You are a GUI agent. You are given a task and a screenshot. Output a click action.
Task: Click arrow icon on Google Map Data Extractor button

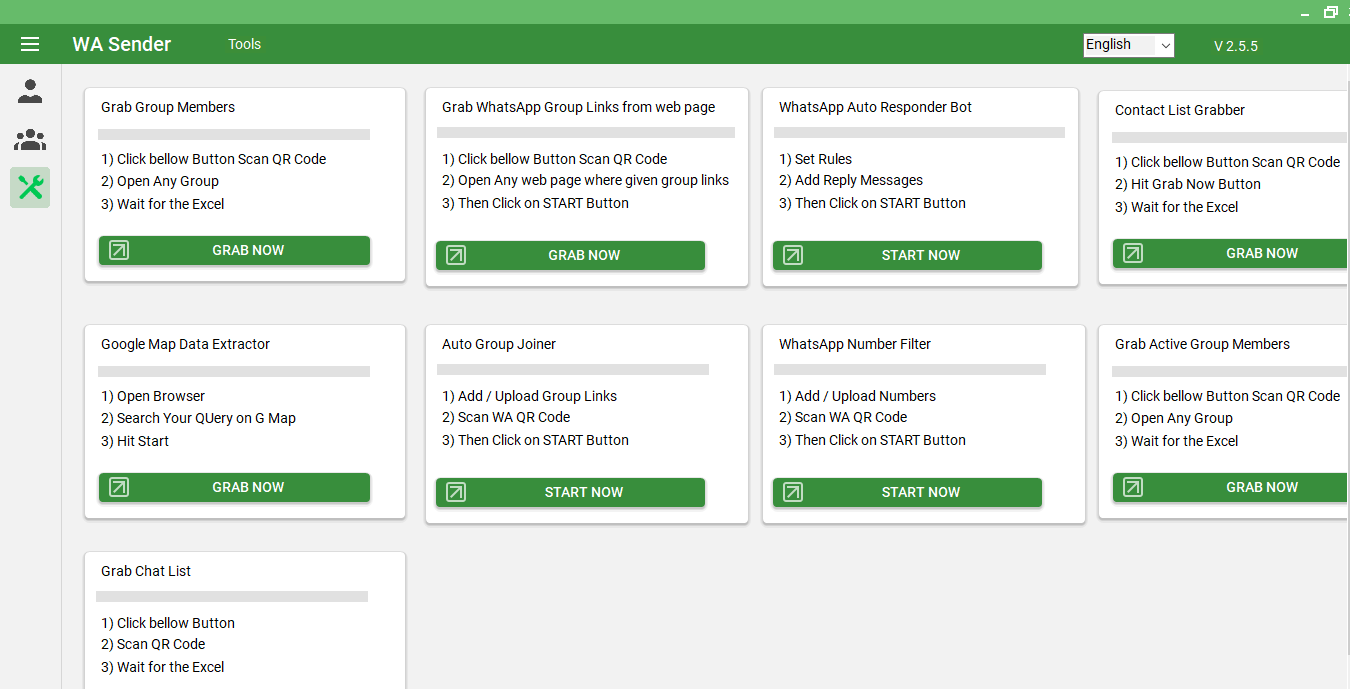119,487
